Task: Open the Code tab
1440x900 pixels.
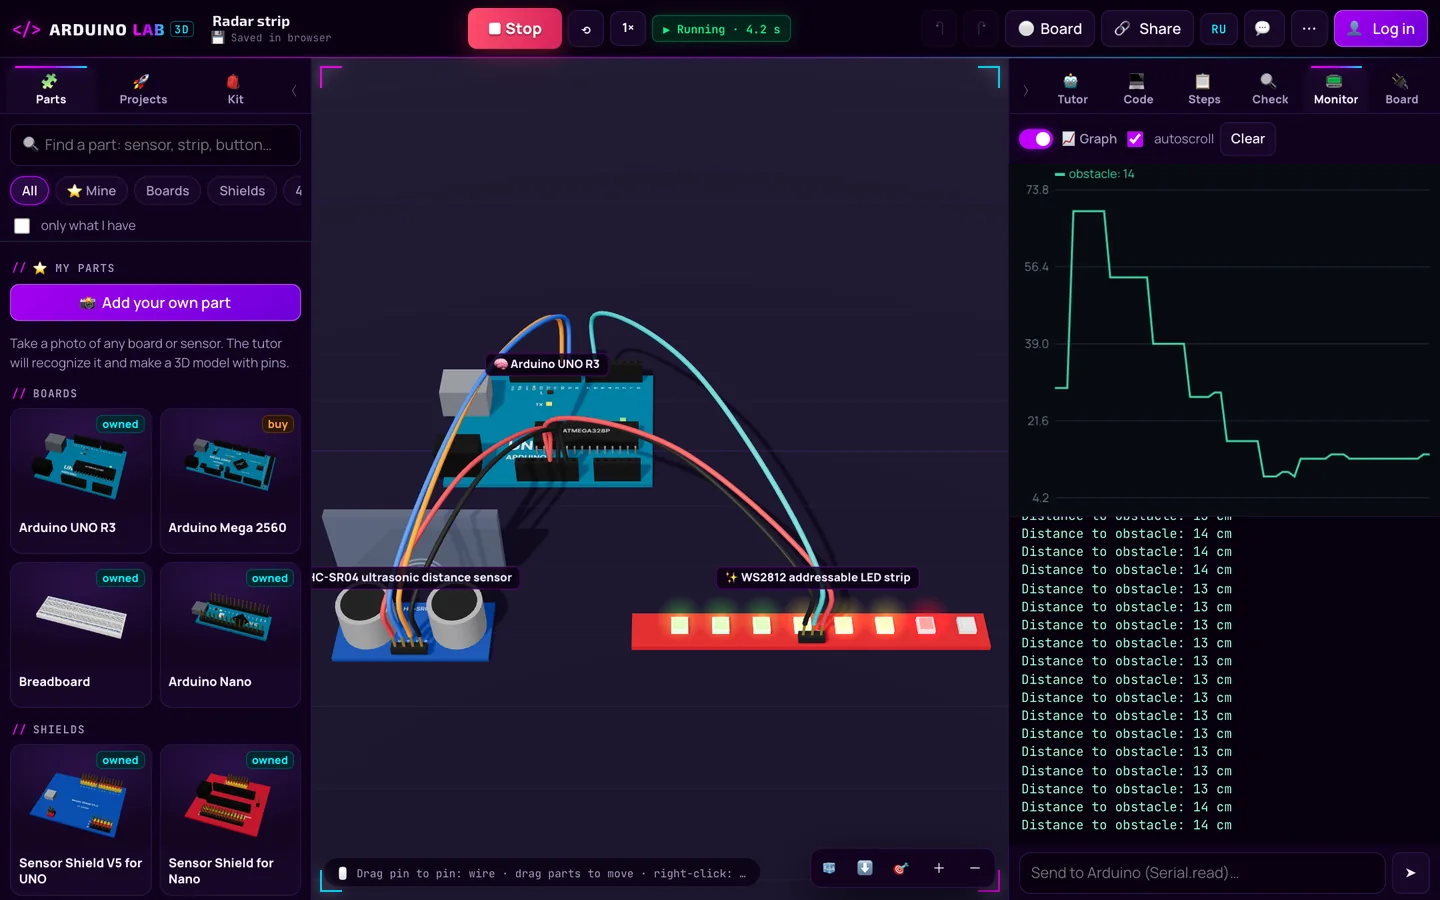Action: coord(1138,89)
